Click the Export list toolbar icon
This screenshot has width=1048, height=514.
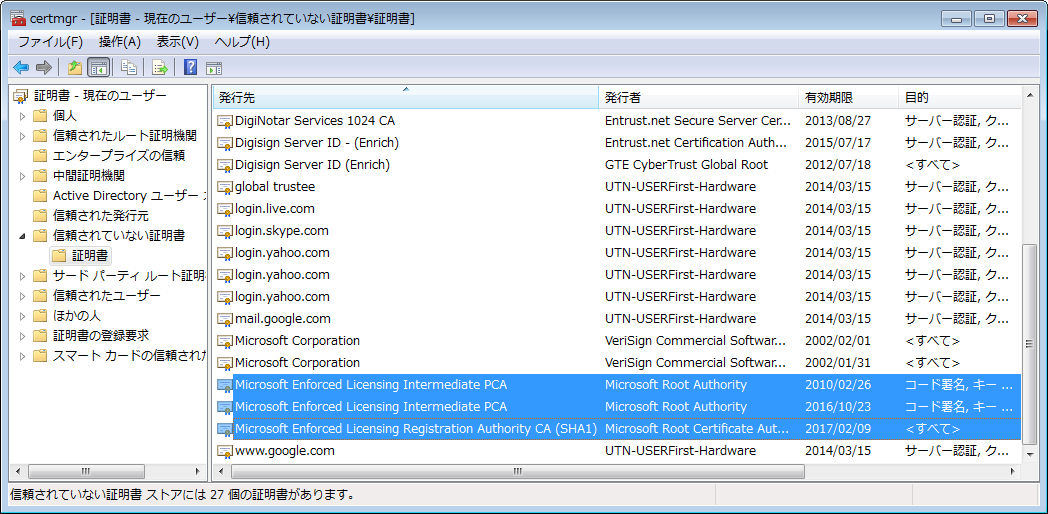(160, 68)
